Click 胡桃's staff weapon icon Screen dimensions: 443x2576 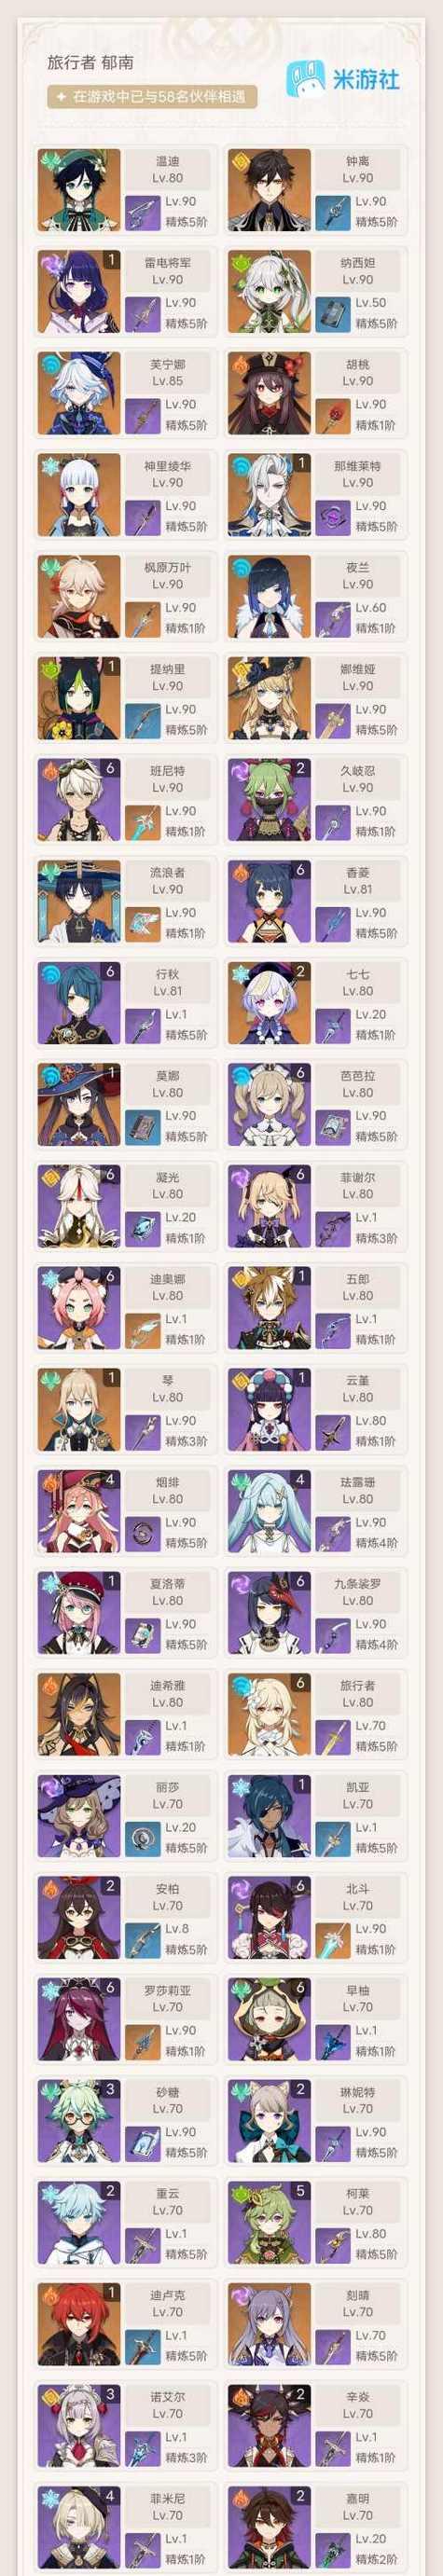click(332, 416)
